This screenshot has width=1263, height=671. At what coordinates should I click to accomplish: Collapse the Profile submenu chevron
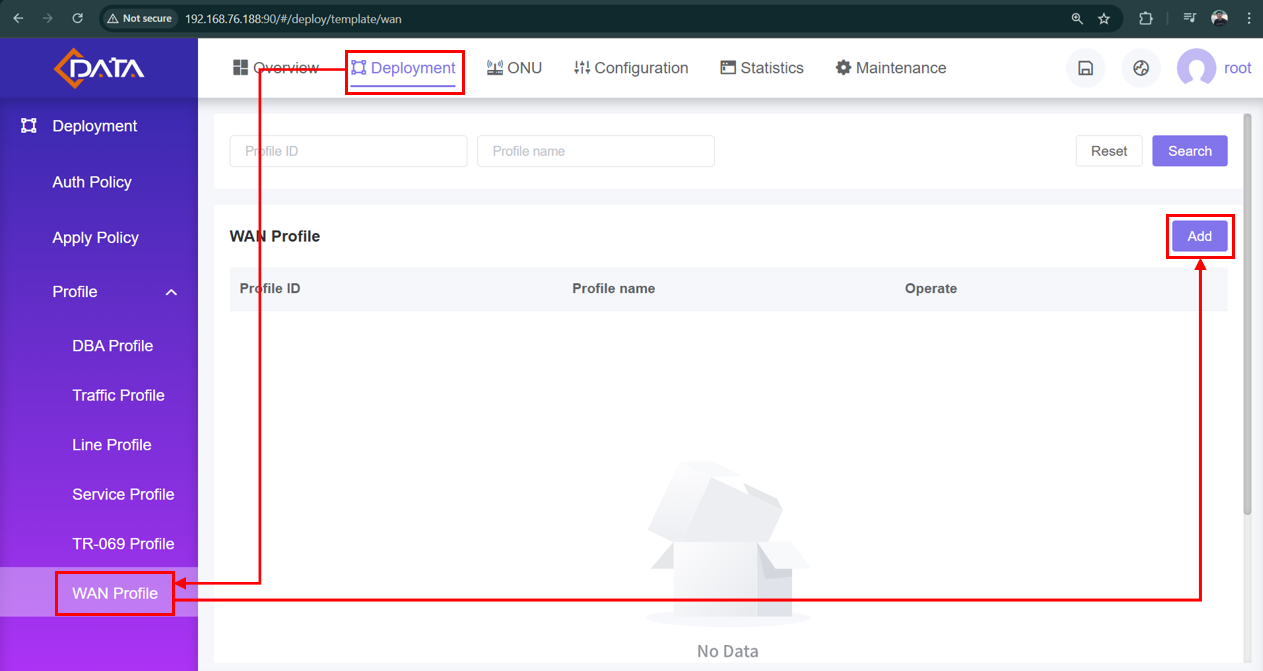171,292
